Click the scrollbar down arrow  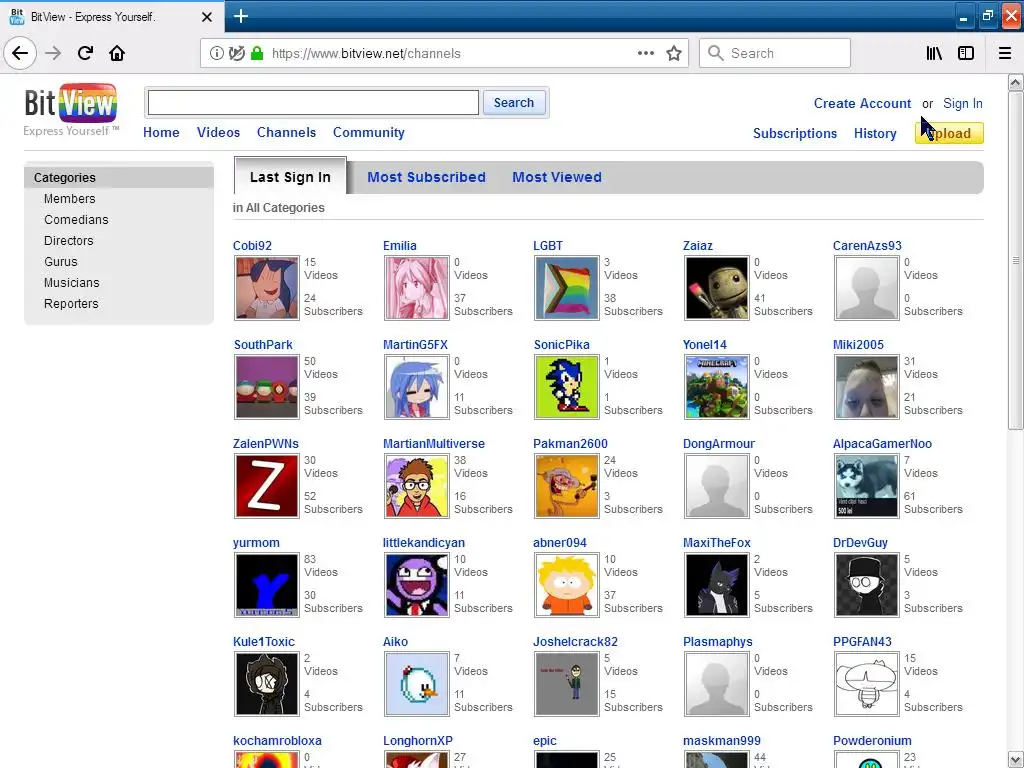pyautogui.click(x=1016, y=759)
